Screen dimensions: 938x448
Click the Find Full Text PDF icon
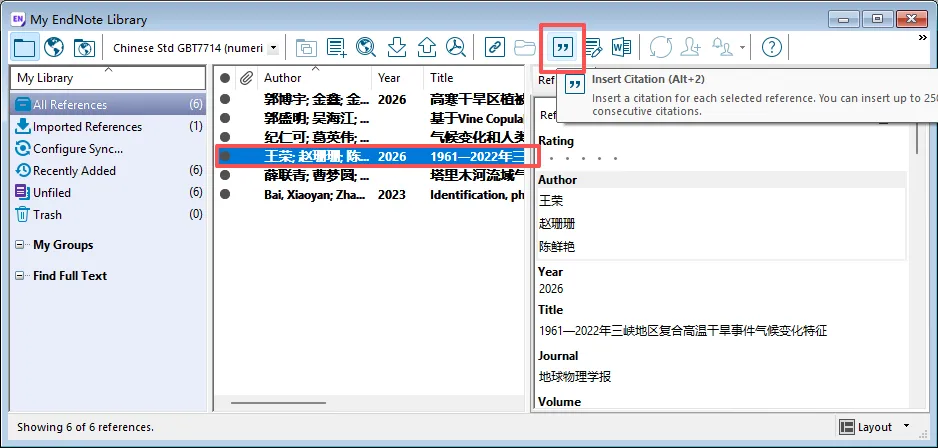456,47
